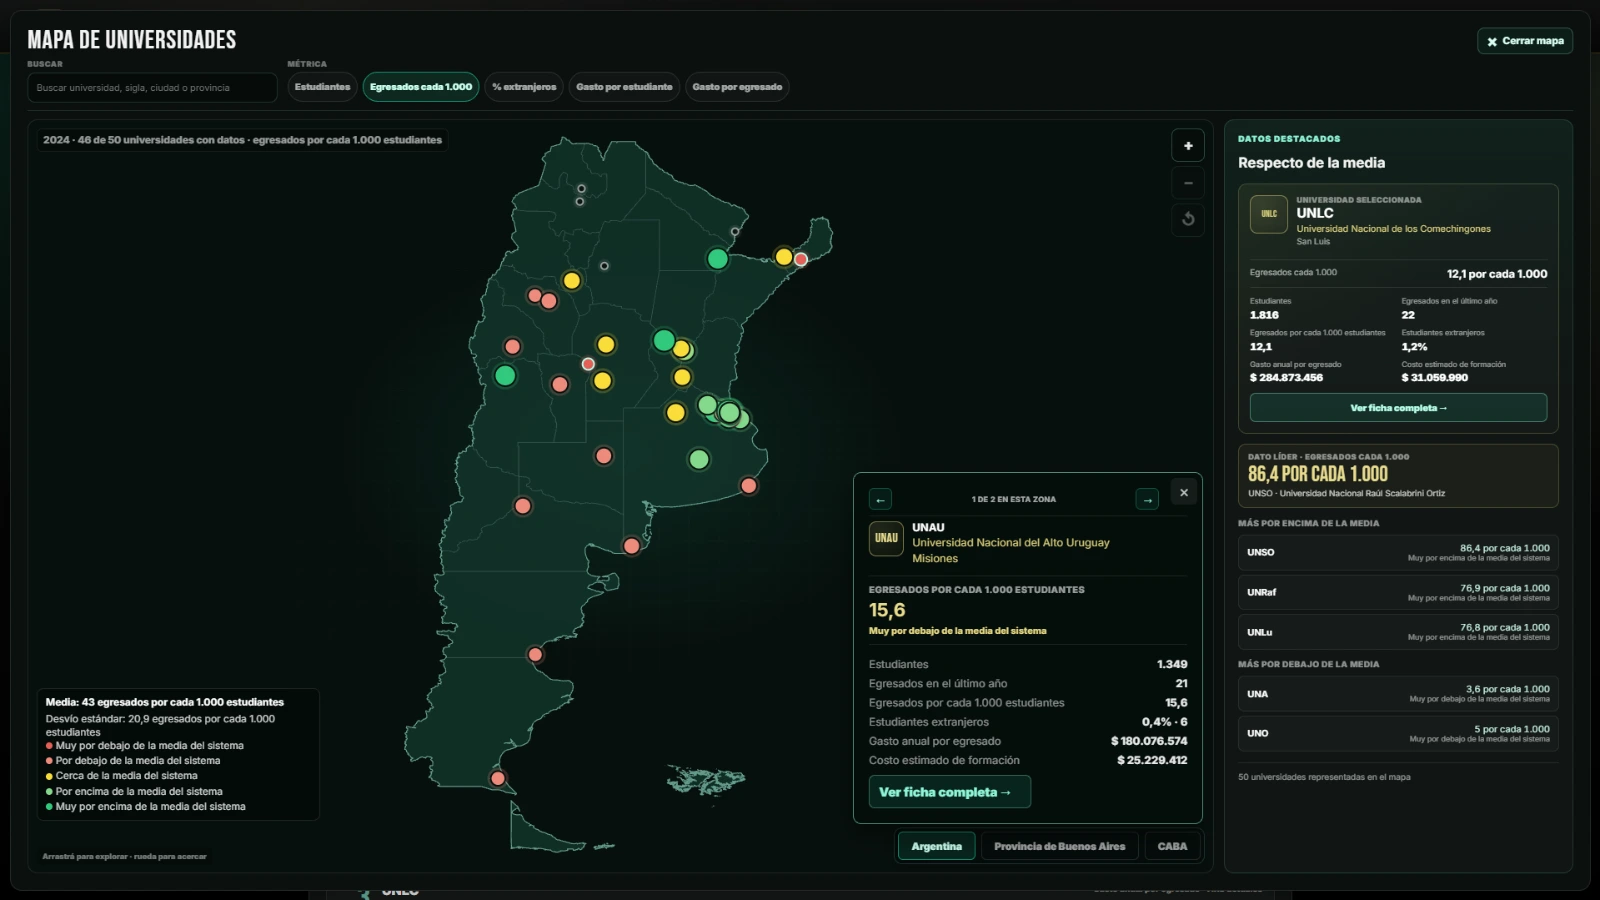Image resolution: width=1600 pixels, height=900 pixels.
Task: Open the UNO ranking row
Action: [x=1398, y=733]
